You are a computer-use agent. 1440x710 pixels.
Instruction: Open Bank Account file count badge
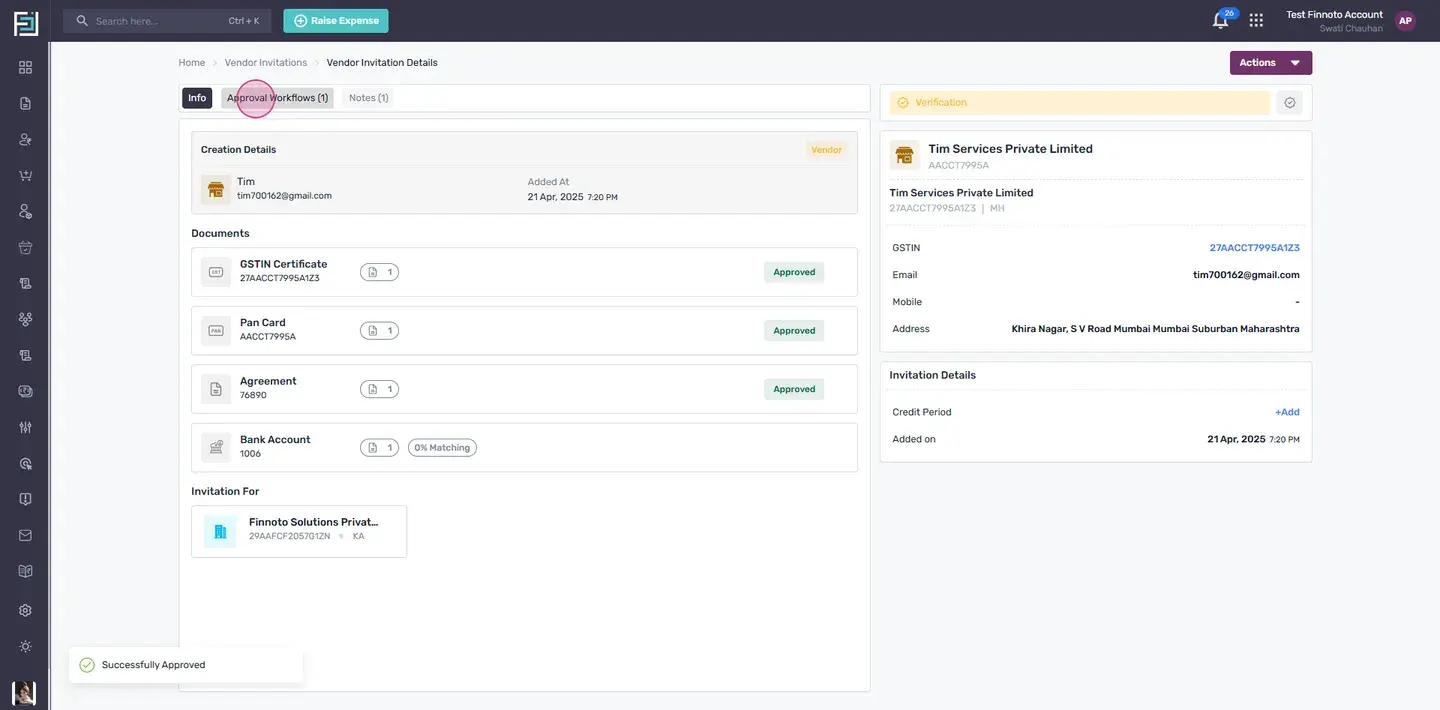pyautogui.click(x=379, y=448)
